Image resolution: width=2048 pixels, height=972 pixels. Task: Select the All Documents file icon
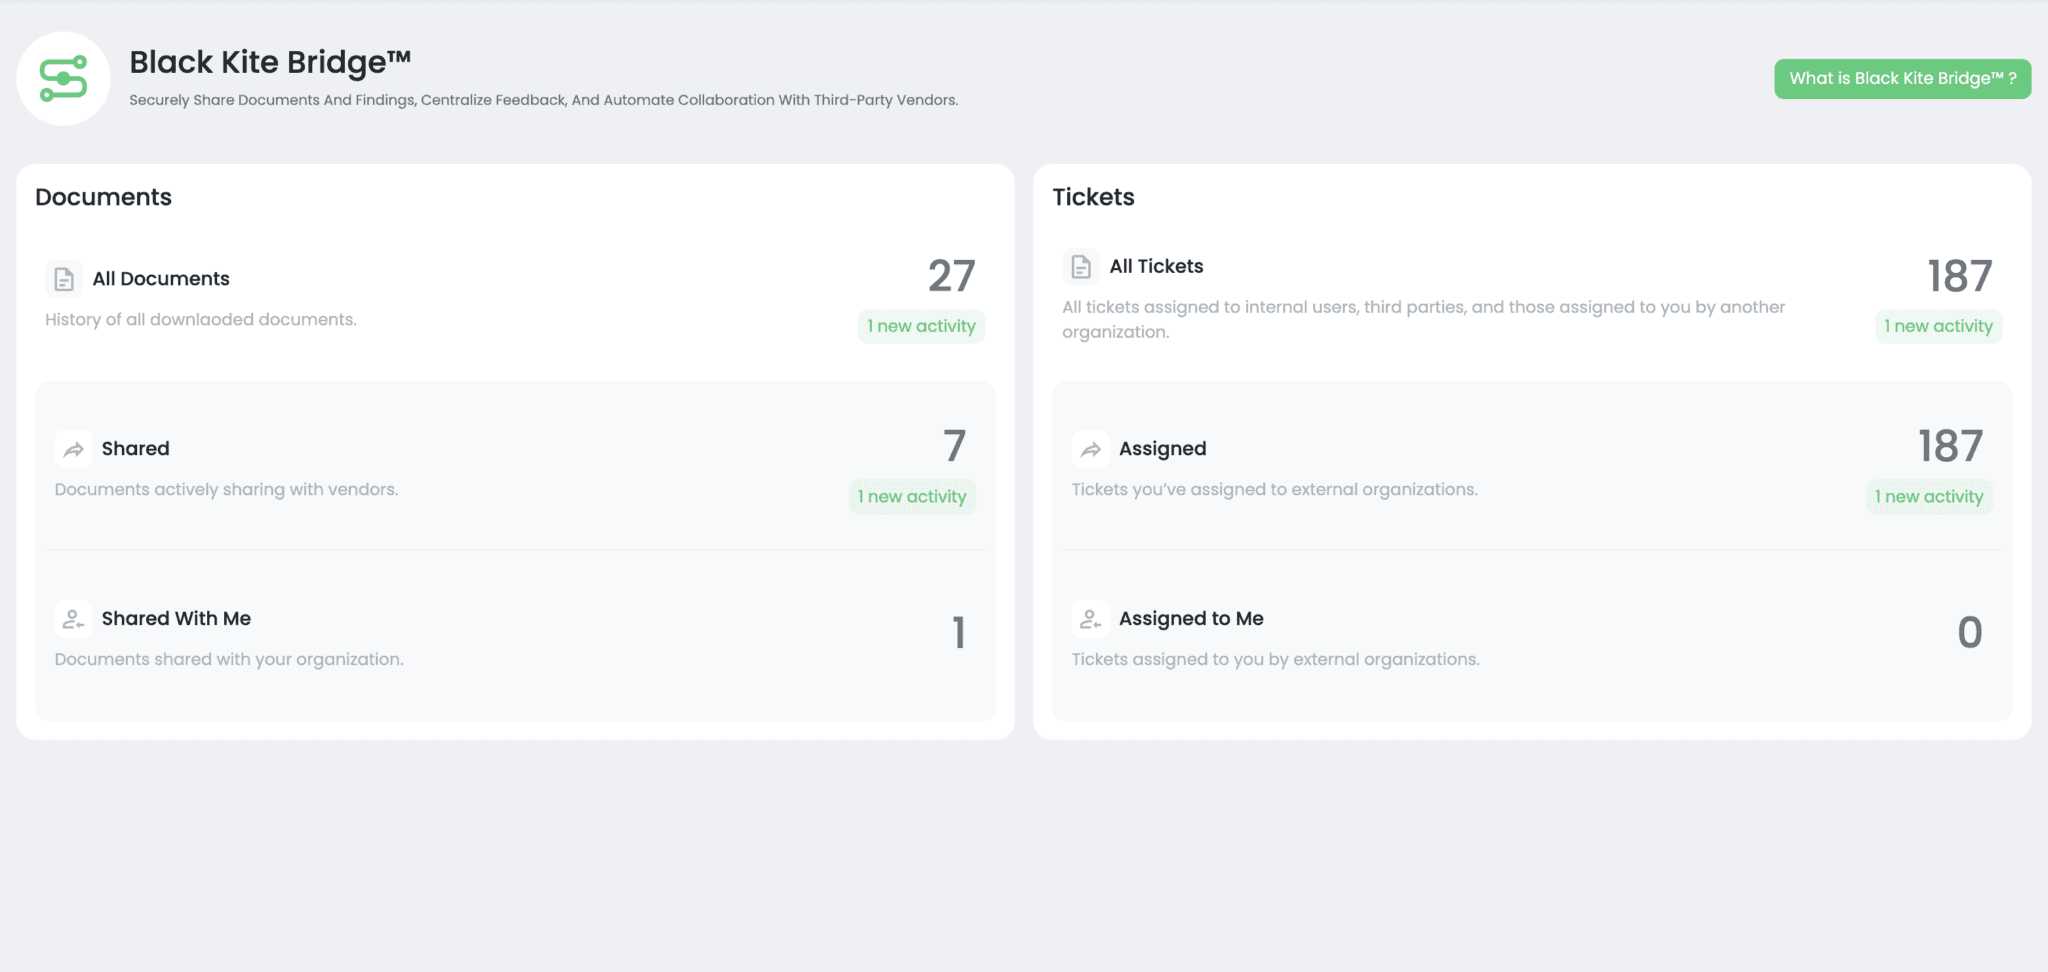64,279
